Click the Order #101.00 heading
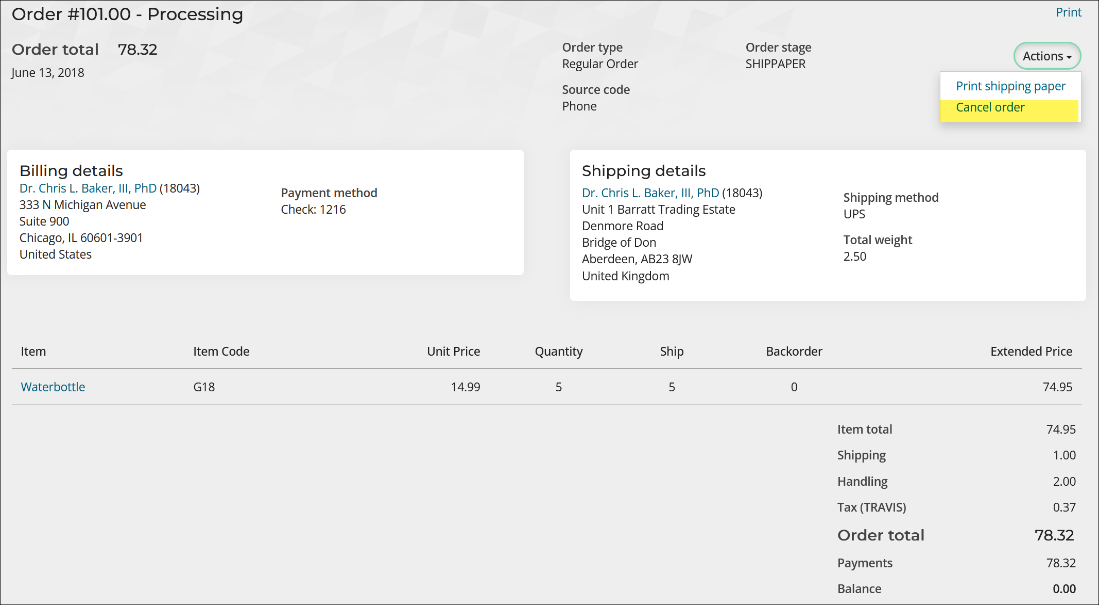 (126, 14)
